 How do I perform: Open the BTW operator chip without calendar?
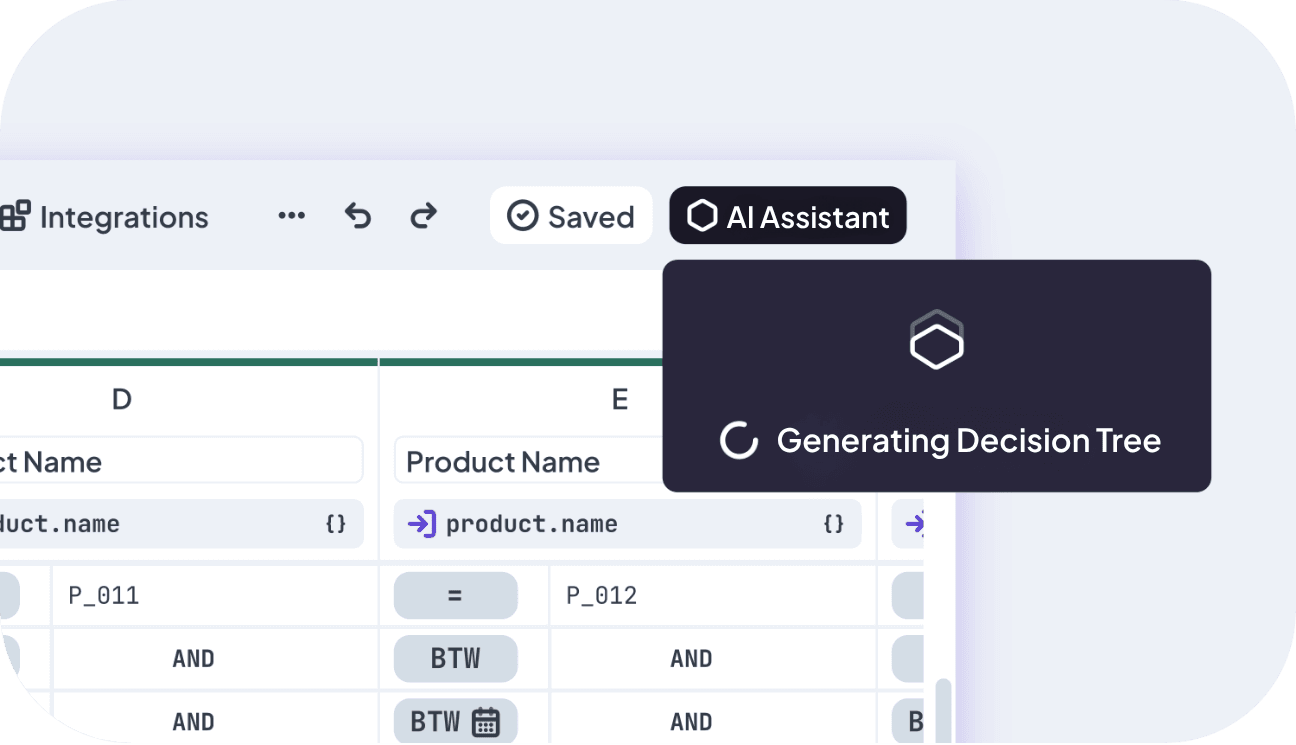(455, 659)
